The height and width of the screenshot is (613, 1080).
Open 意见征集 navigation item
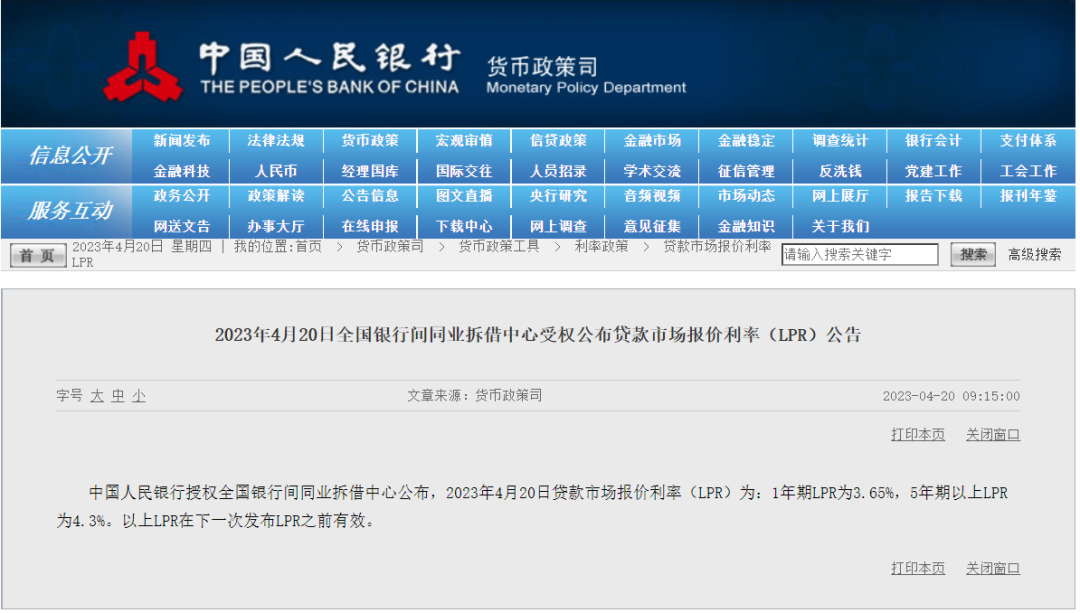tap(652, 226)
